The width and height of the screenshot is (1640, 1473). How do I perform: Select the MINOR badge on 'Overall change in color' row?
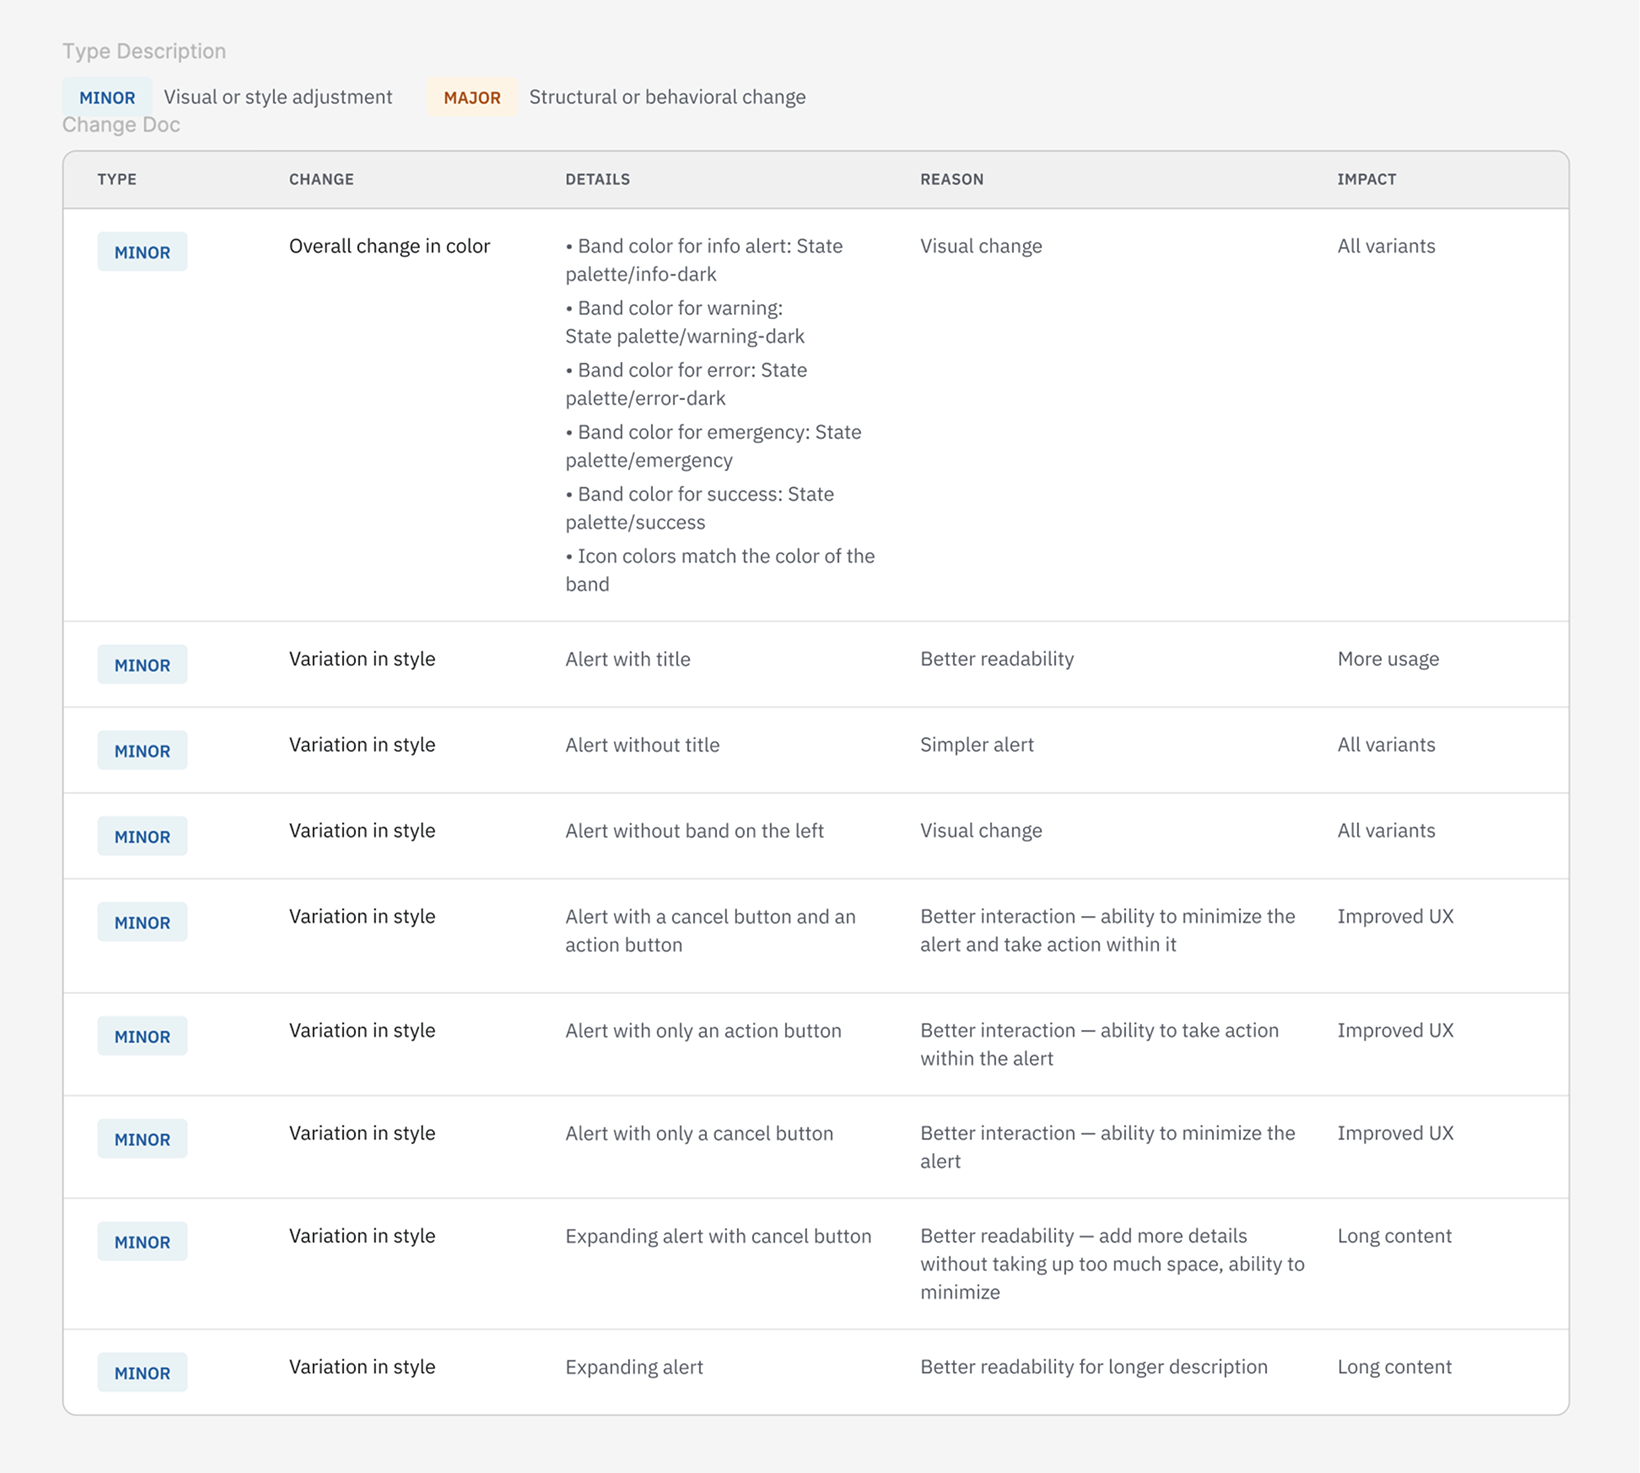click(142, 252)
